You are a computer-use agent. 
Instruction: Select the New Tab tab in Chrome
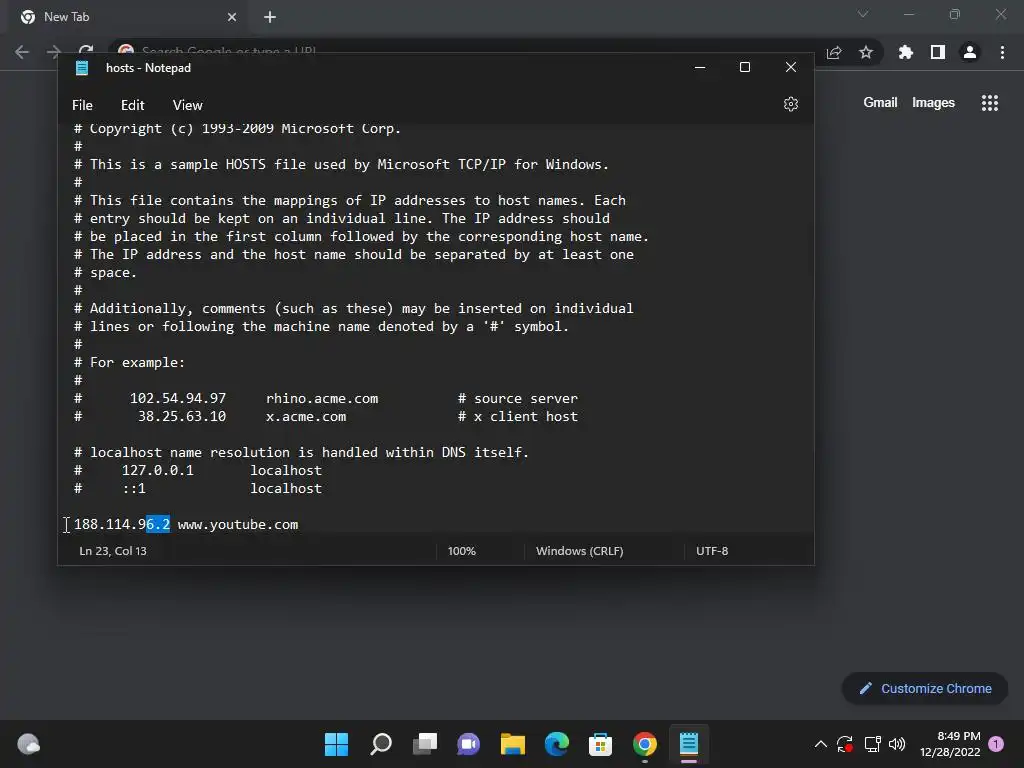[x=127, y=17]
